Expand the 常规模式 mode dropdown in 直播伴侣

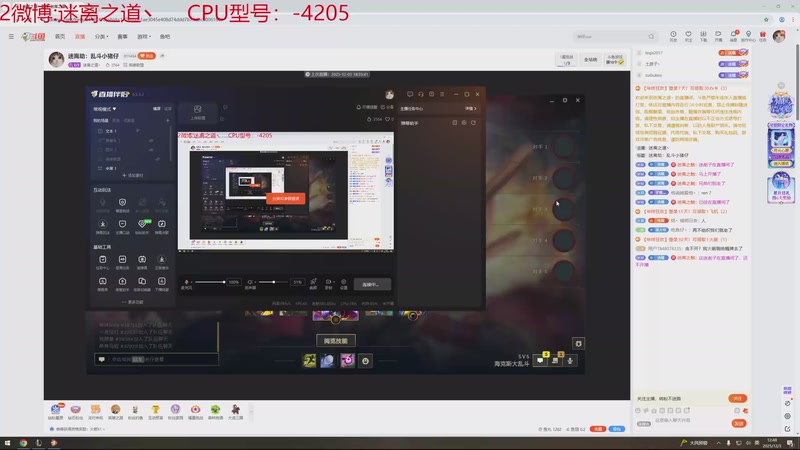coord(105,109)
